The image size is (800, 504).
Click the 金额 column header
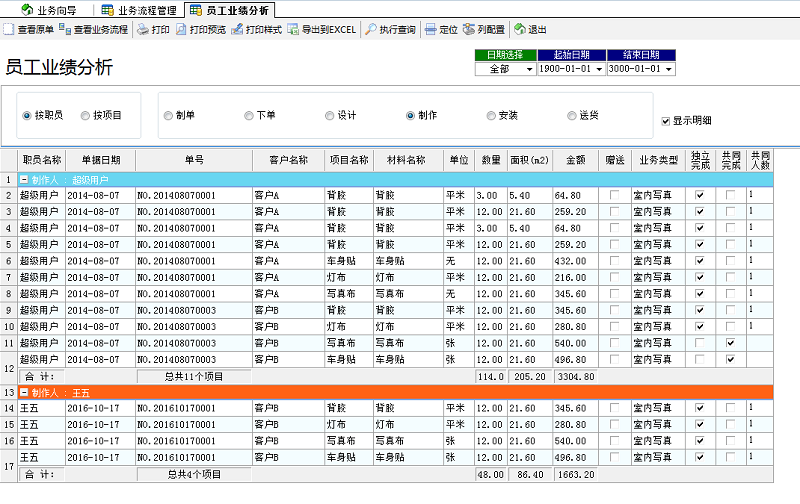(x=576, y=160)
